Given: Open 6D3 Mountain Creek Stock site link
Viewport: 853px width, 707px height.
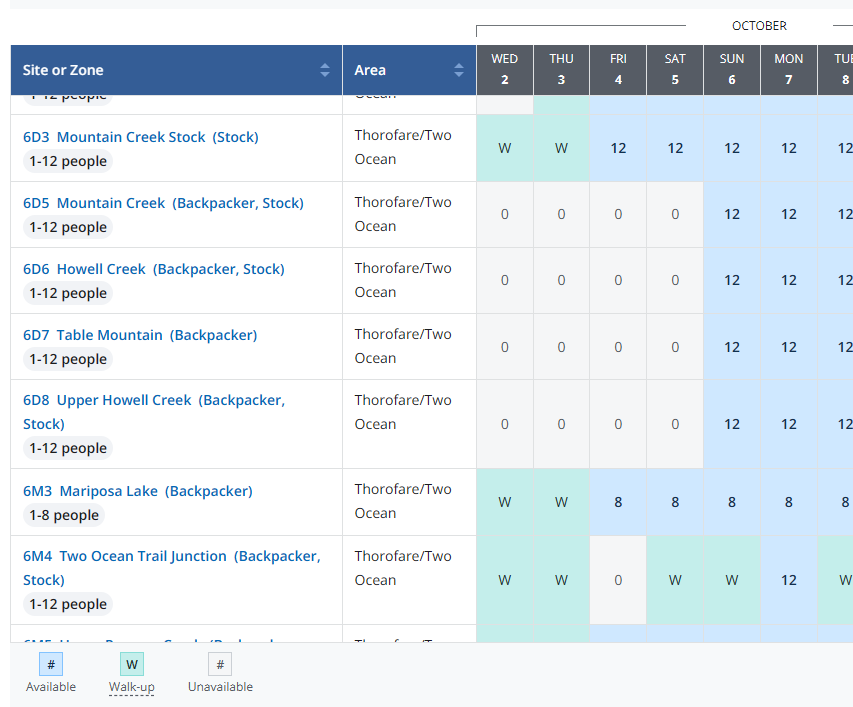Looking at the screenshot, I should (x=140, y=137).
